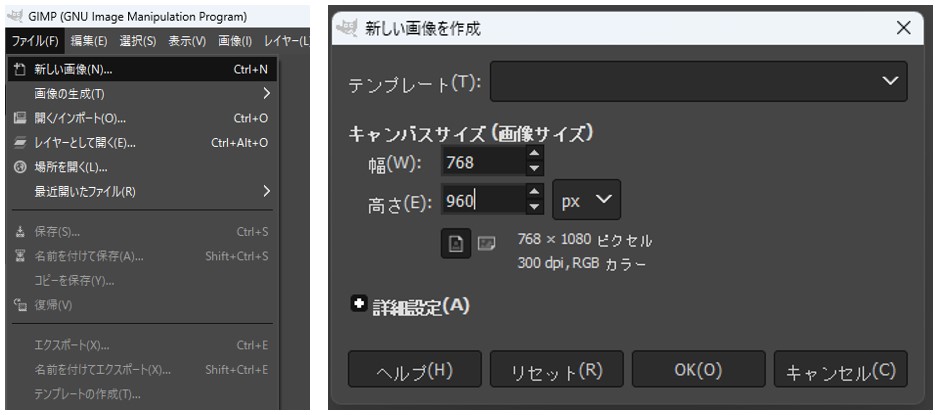The width and height of the screenshot is (936, 415).
Task: Click the ヘルプ(H) button
Action: (414, 369)
